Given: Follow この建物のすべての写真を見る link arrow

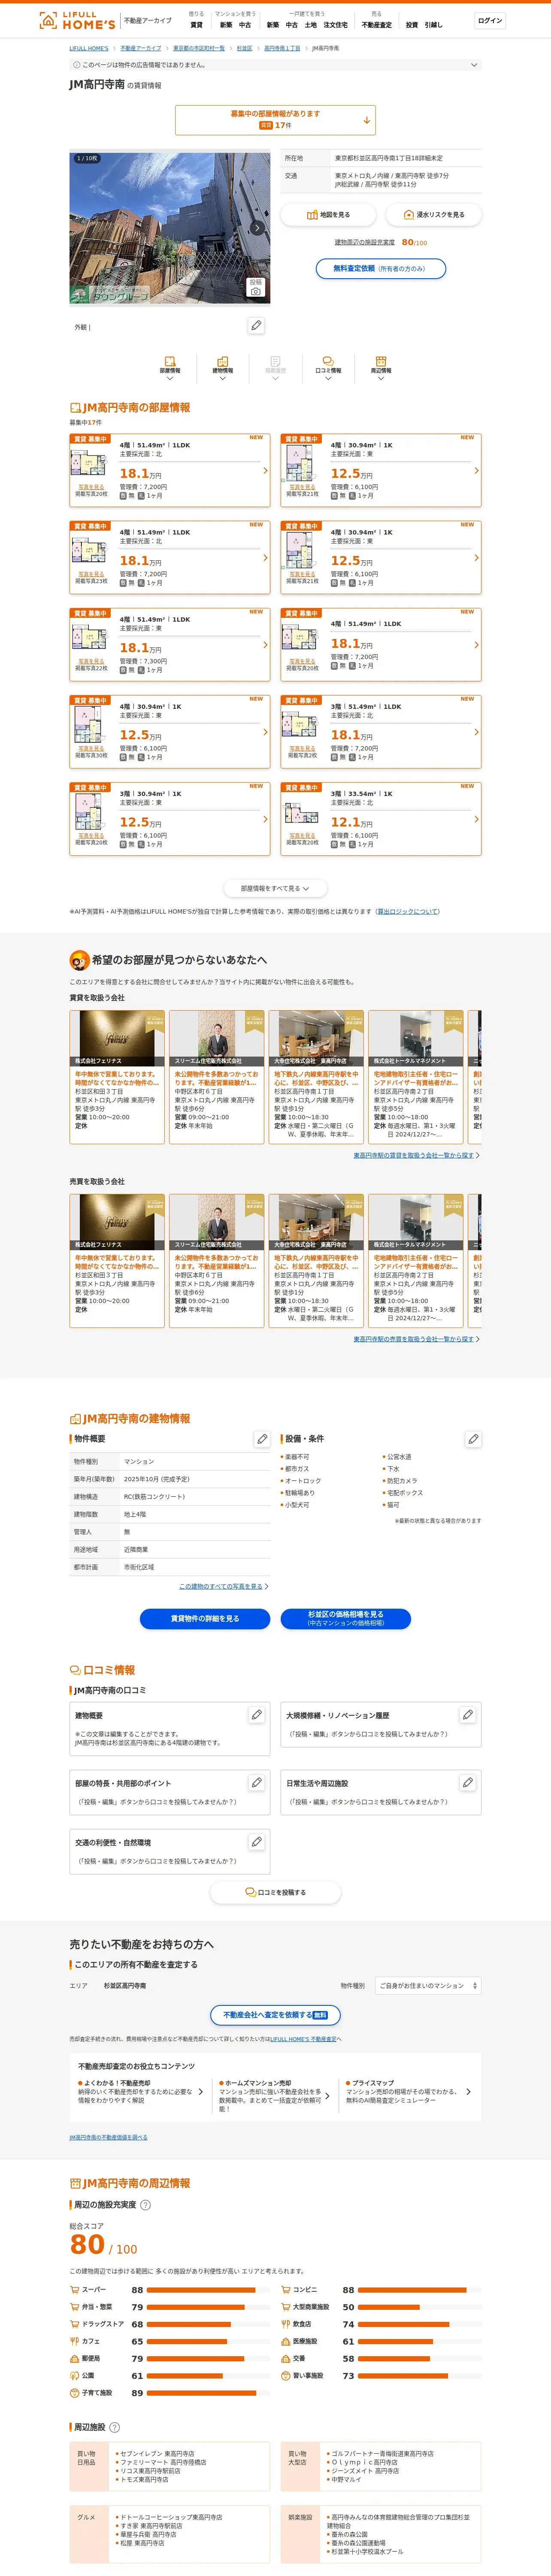Looking at the screenshot, I should (266, 1586).
